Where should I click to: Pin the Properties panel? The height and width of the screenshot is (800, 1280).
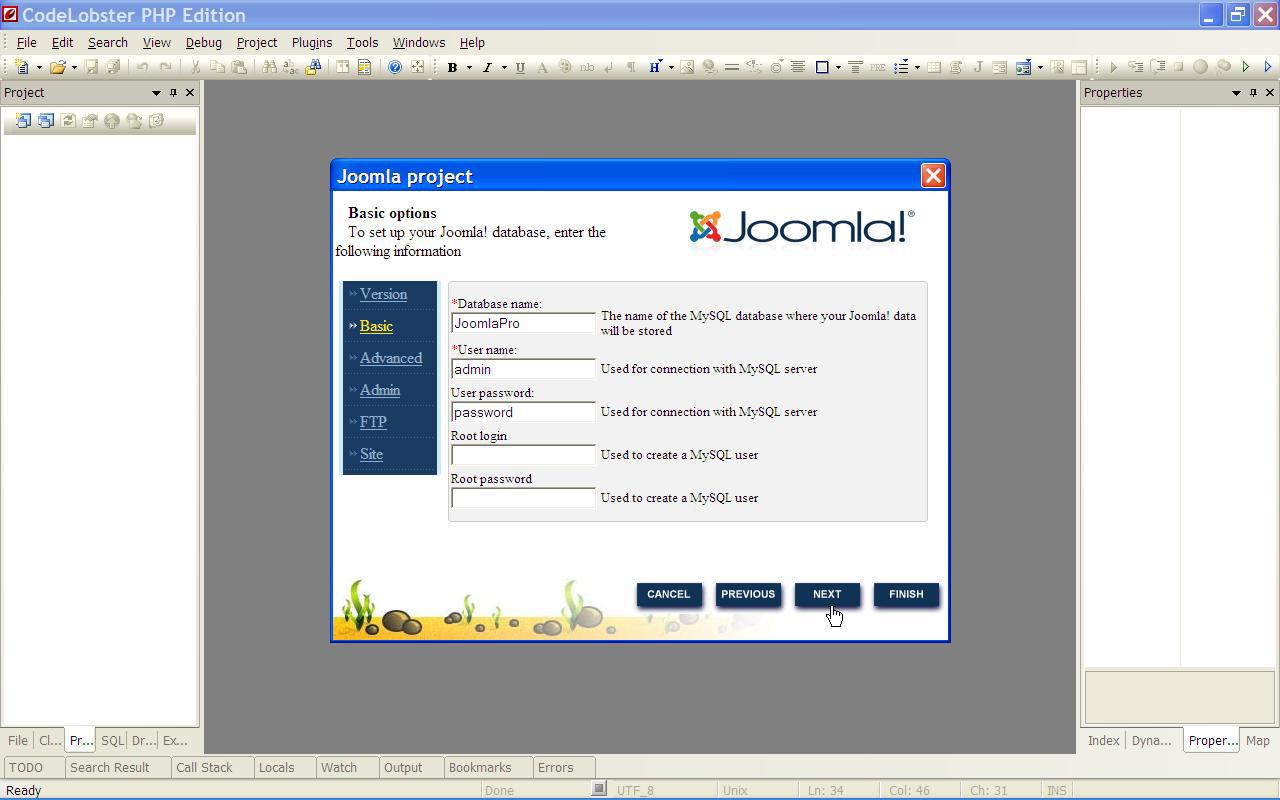click(1253, 92)
